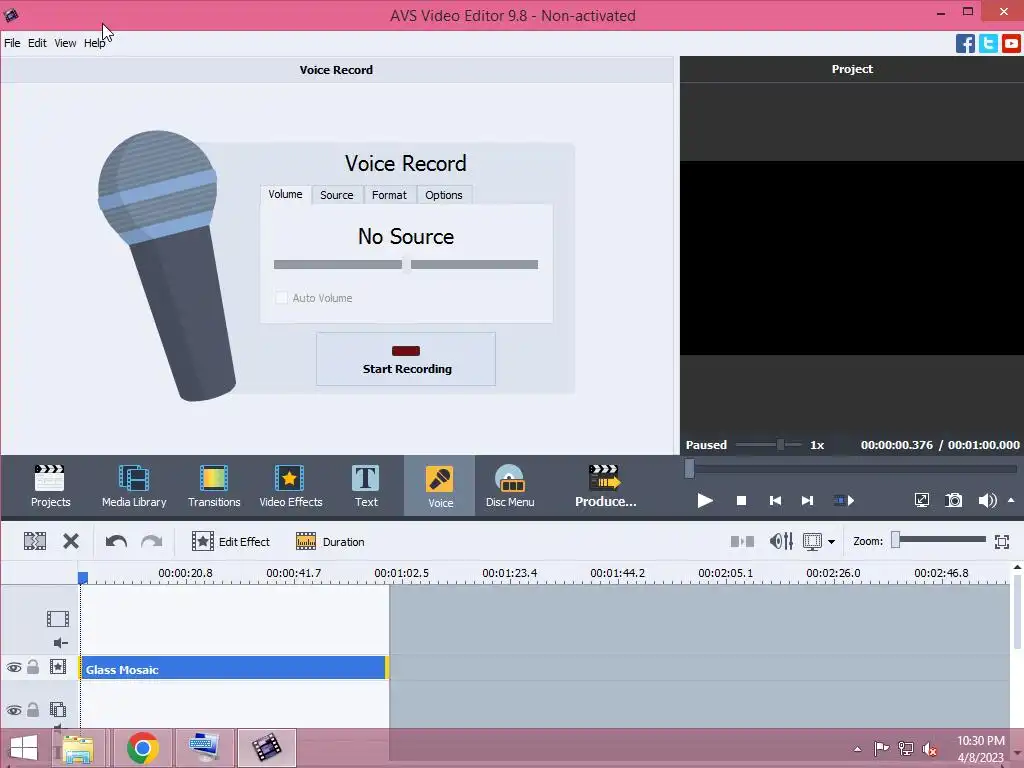Take a snapshot of the preview

pyautogui.click(x=953, y=500)
